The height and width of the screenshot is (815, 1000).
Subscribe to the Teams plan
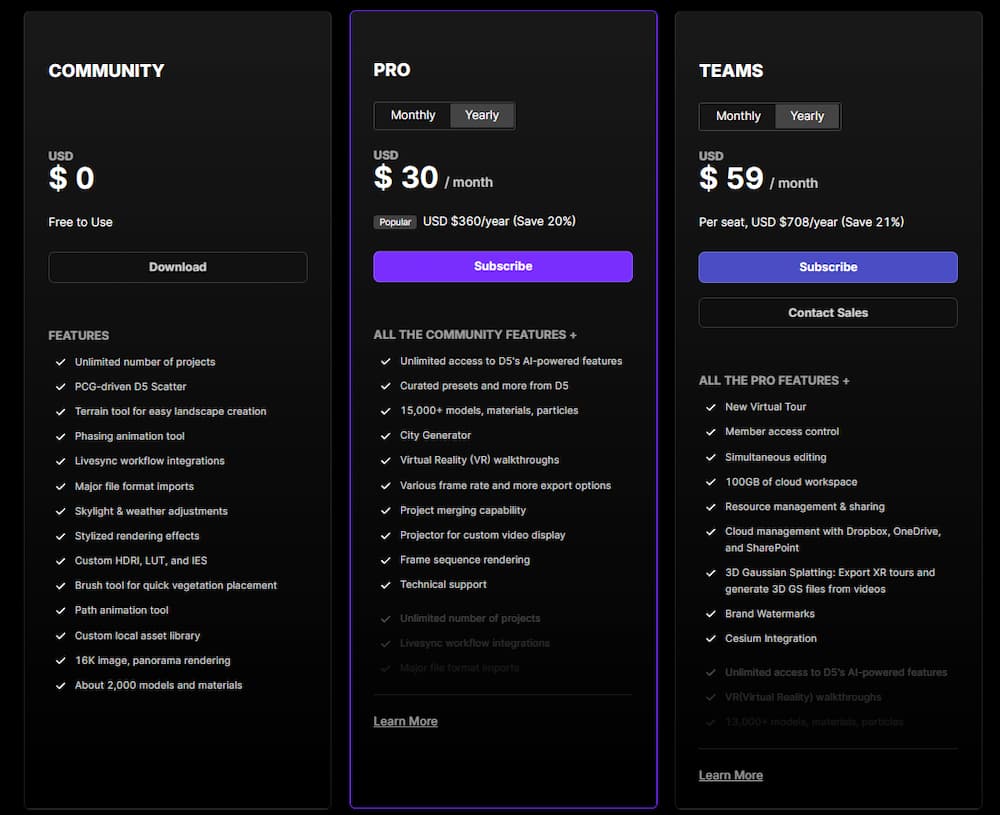pyautogui.click(x=828, y=267)
